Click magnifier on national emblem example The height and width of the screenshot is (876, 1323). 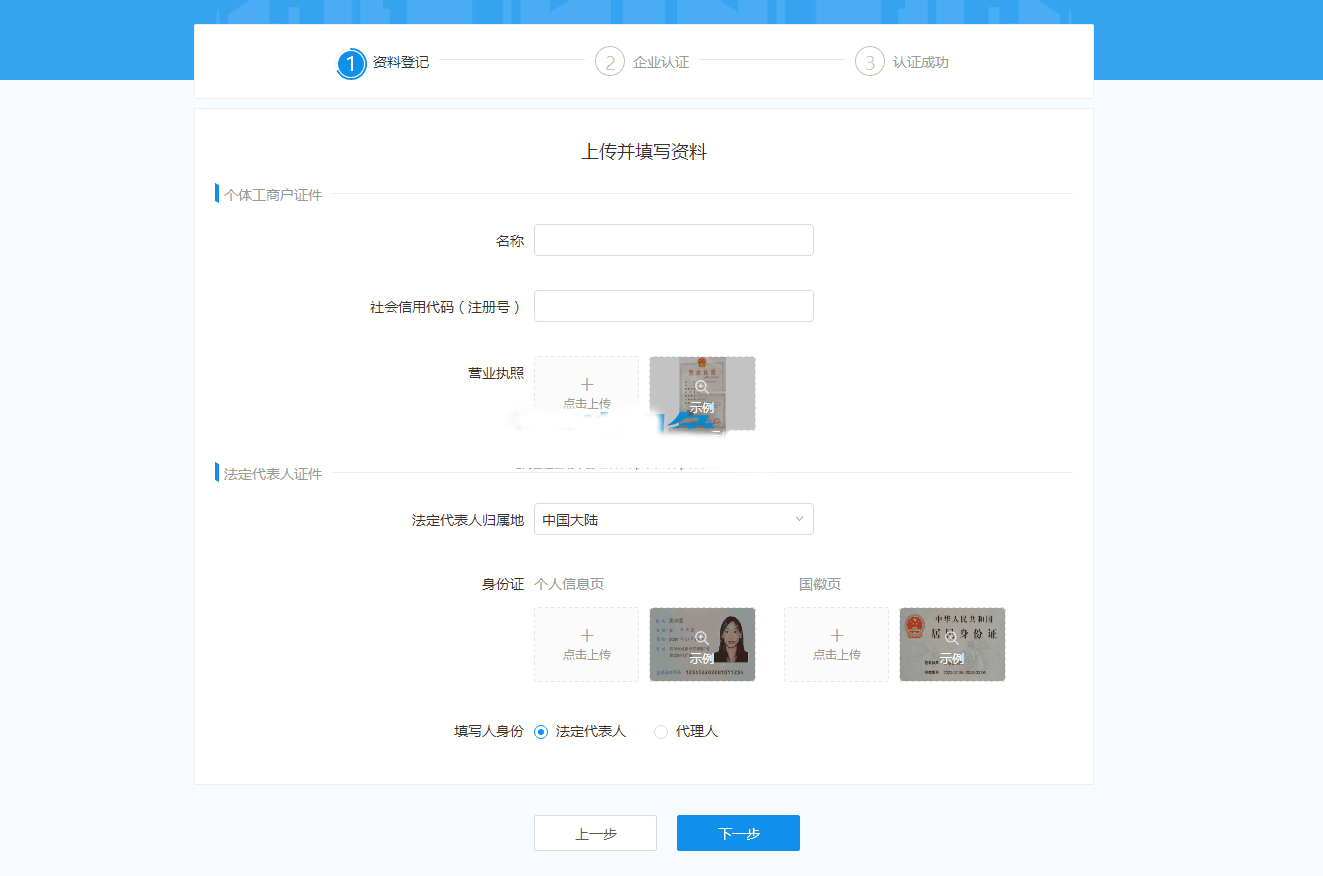[952, 638]
